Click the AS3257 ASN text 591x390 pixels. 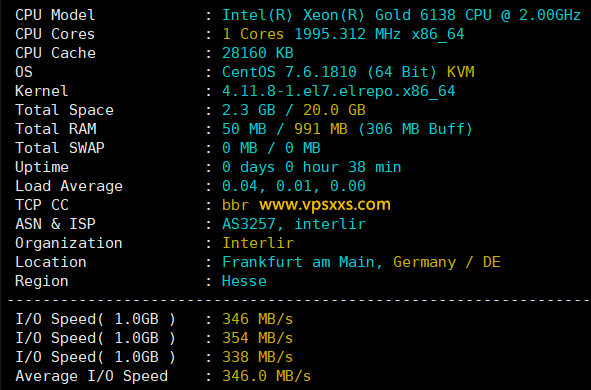pyautogui.click(x=249, y=224)
